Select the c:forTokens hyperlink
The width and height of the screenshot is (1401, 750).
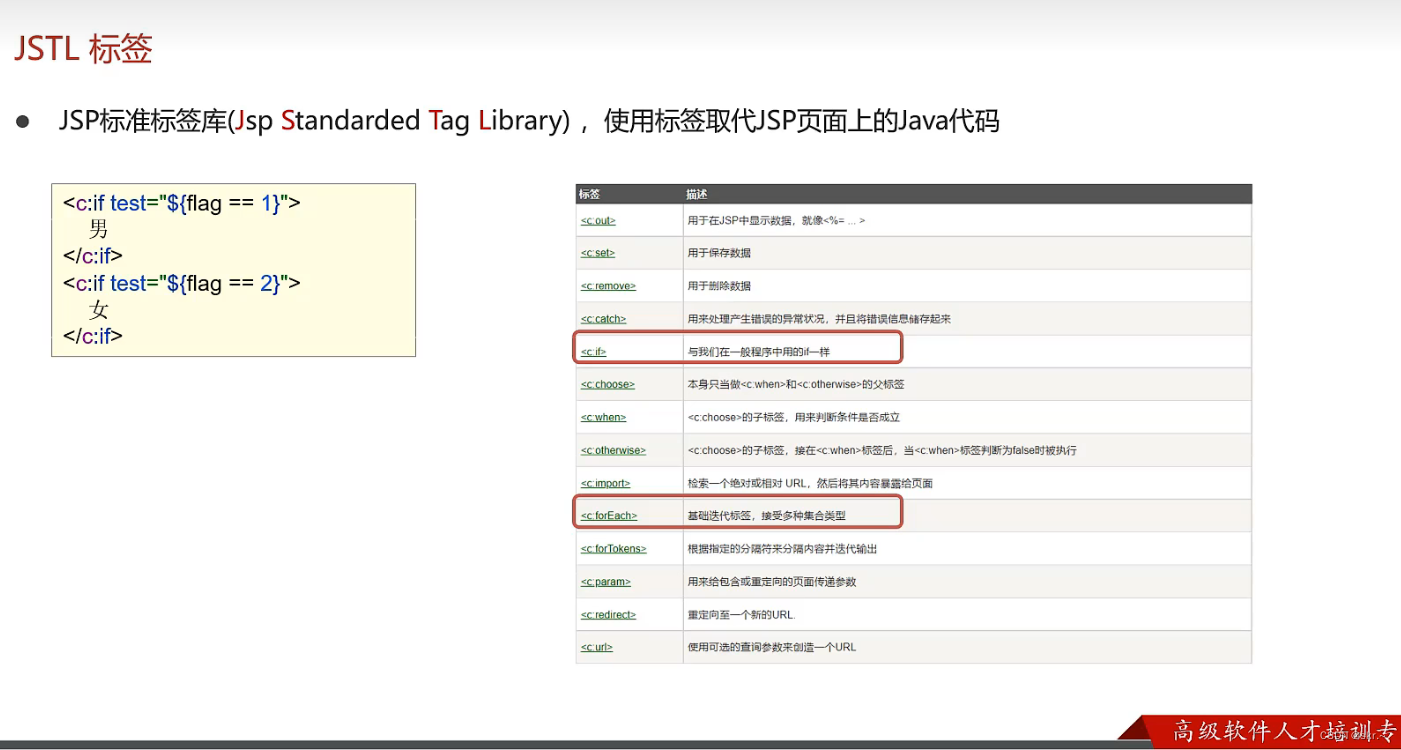pos(613,548)
